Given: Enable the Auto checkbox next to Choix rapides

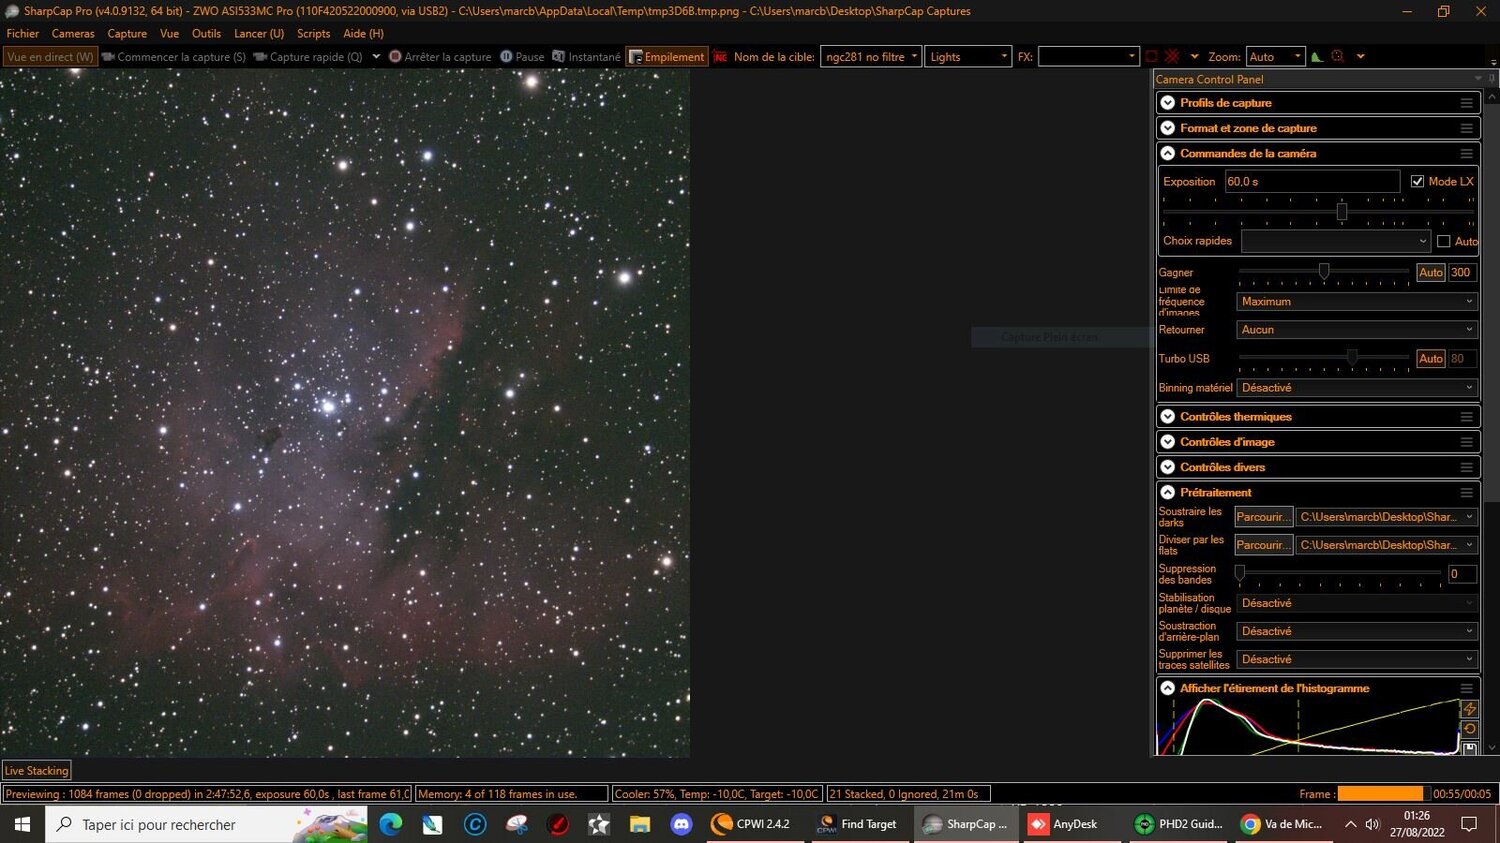Looking at the screenshot, I should pos(1443,241).
